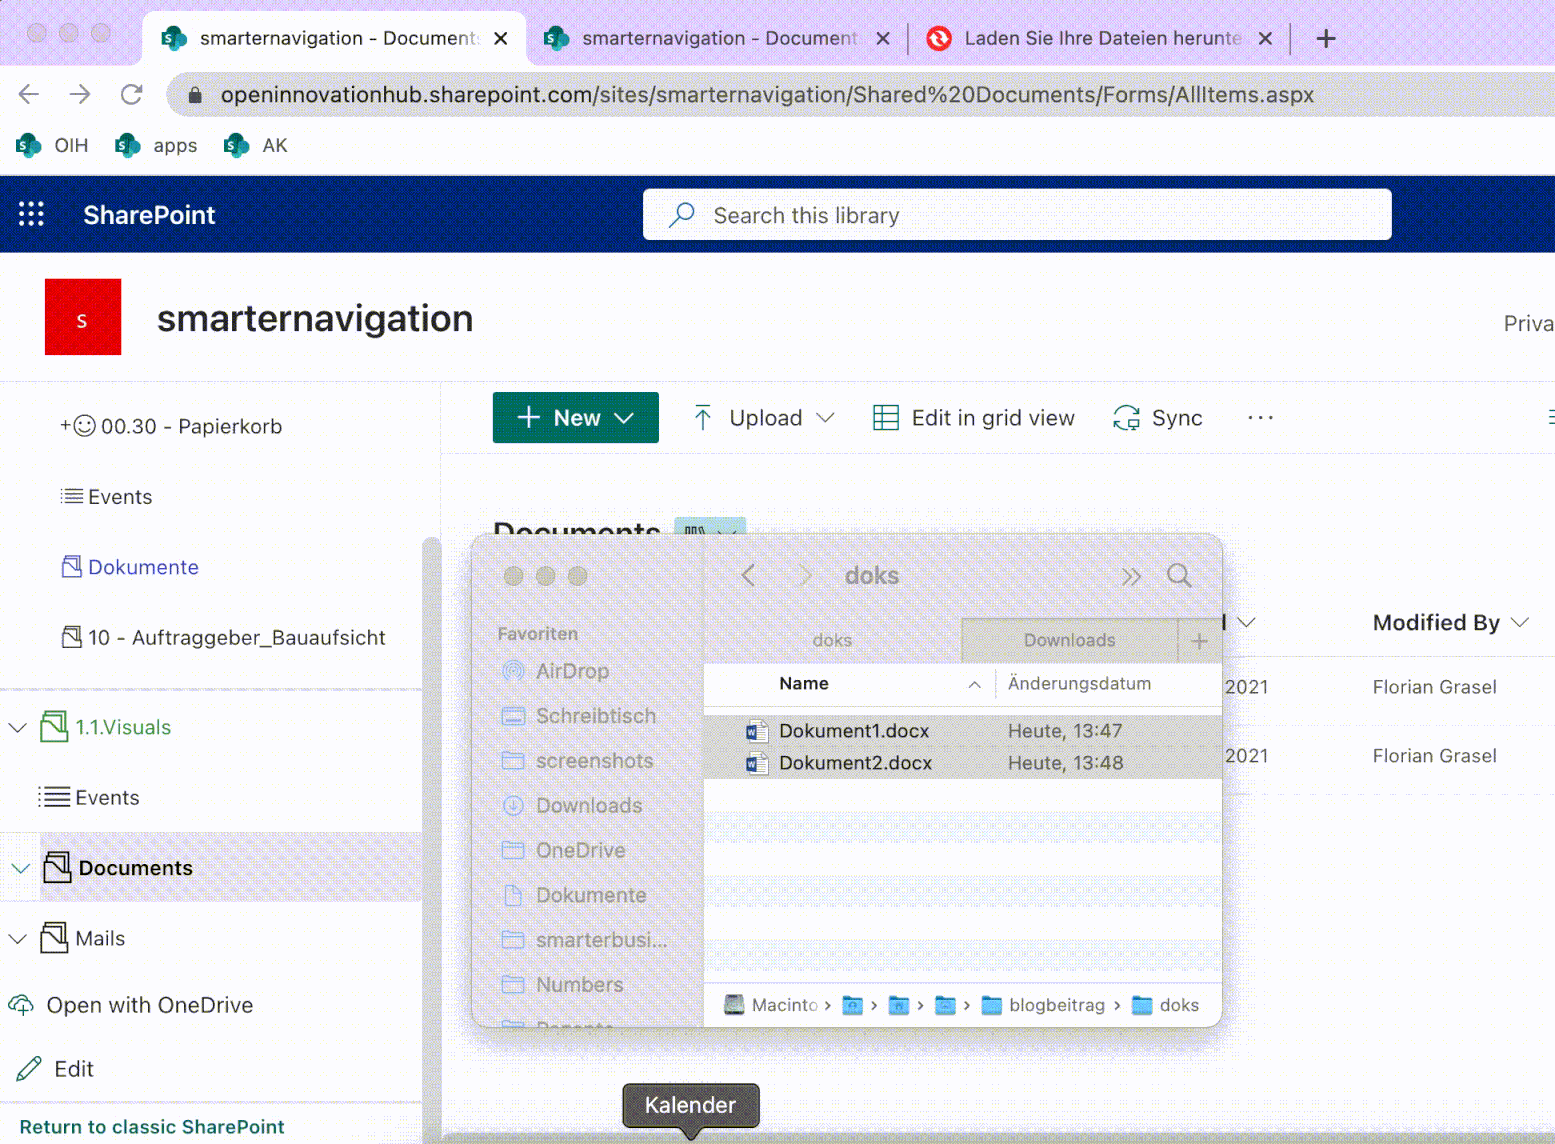Open the Dokumente library icon in the sidebar
The width and height of the screenshot is (1555, 1144).
[x=70, y=567]
